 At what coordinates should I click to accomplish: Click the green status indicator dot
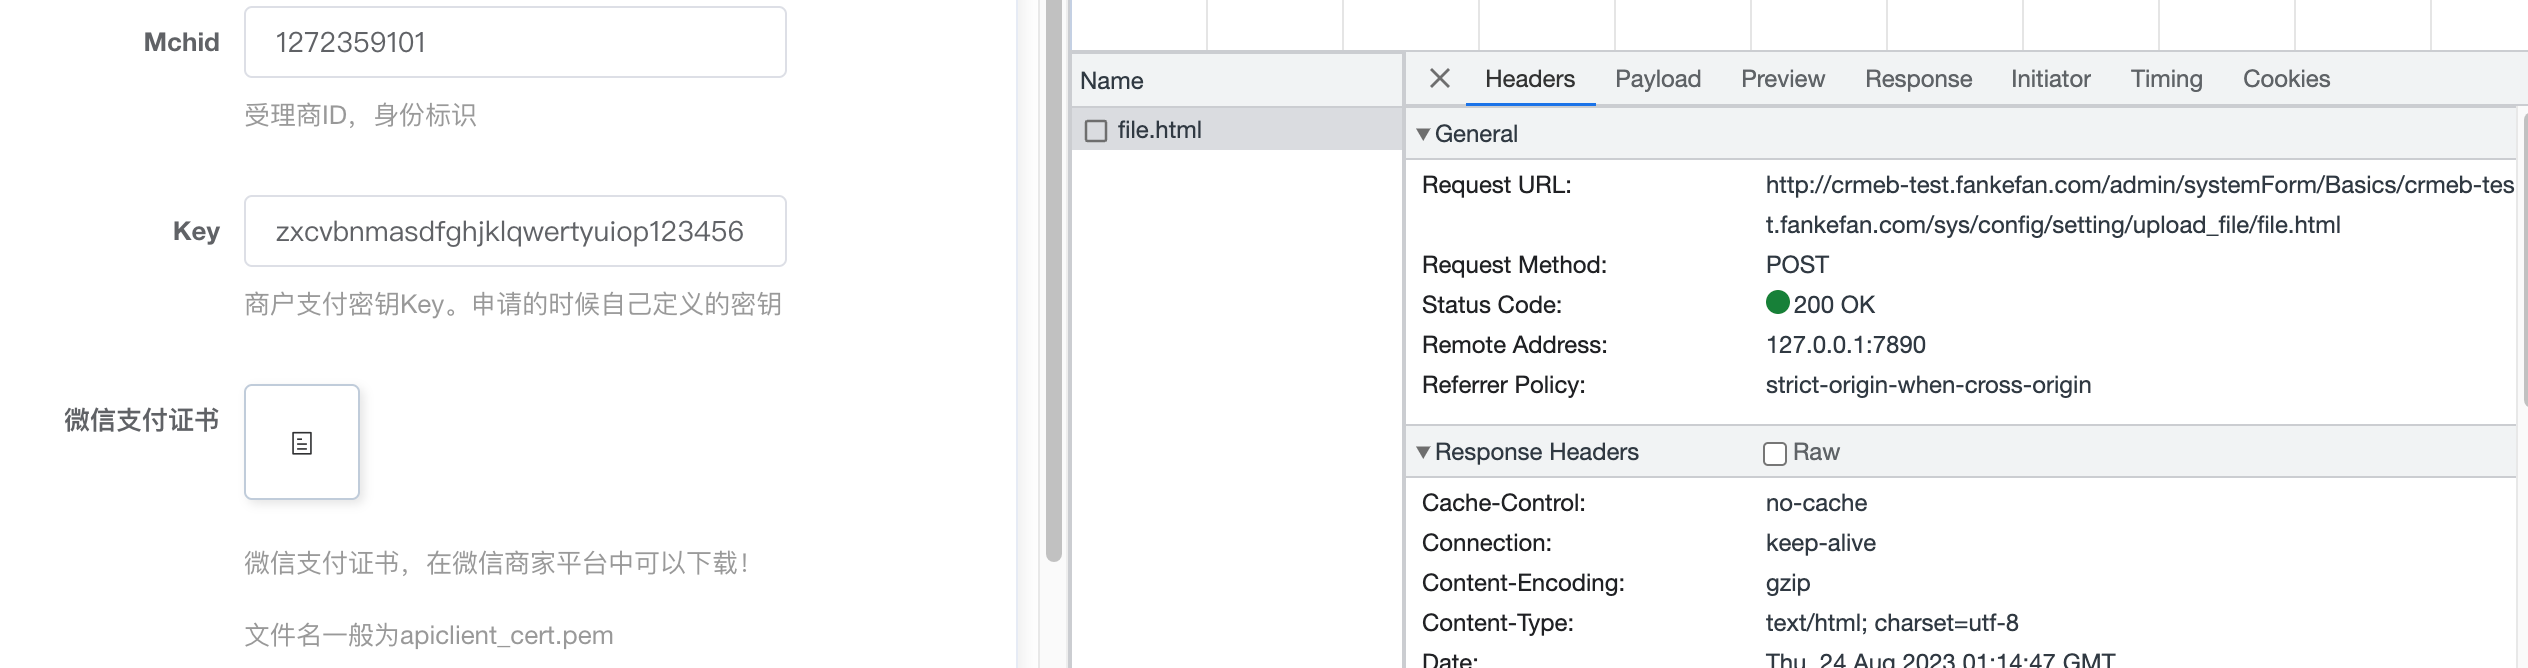(1777, 302)
